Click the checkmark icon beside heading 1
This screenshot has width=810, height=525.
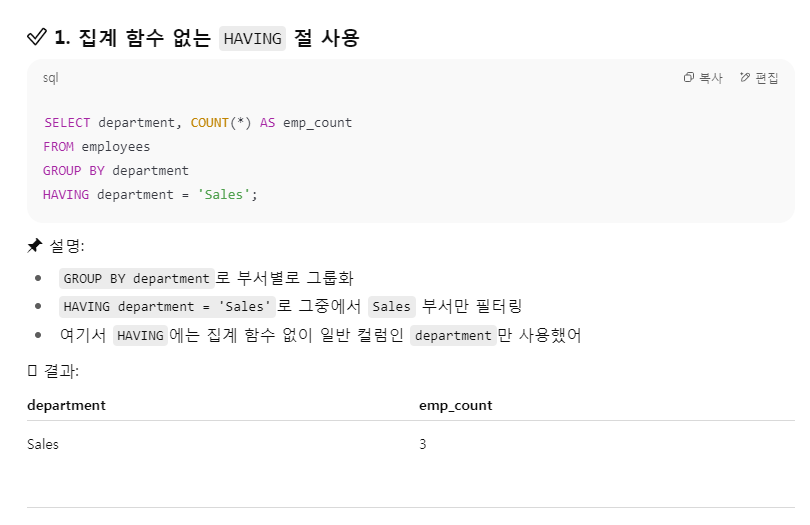[x=37, y=37]
